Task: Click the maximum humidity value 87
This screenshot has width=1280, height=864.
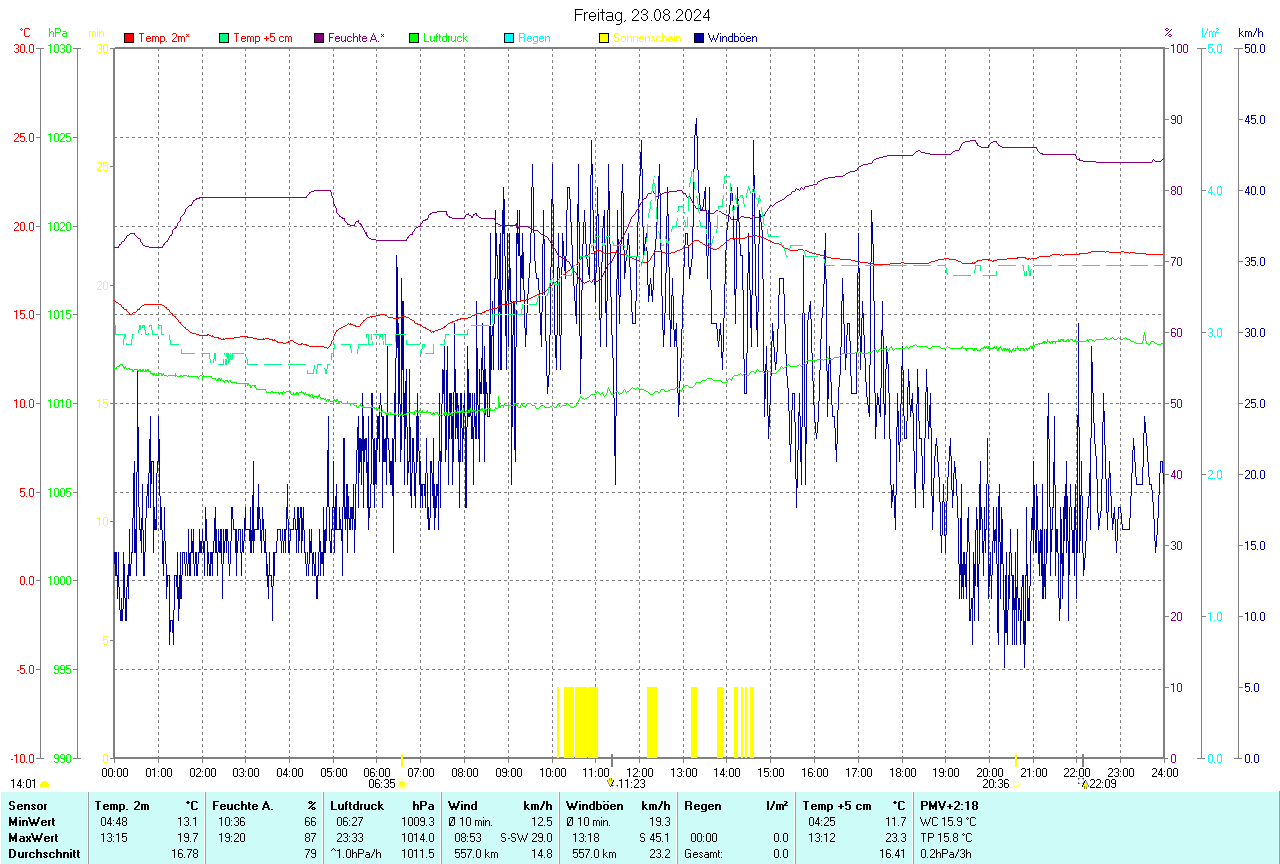Action: pos(311,837)
